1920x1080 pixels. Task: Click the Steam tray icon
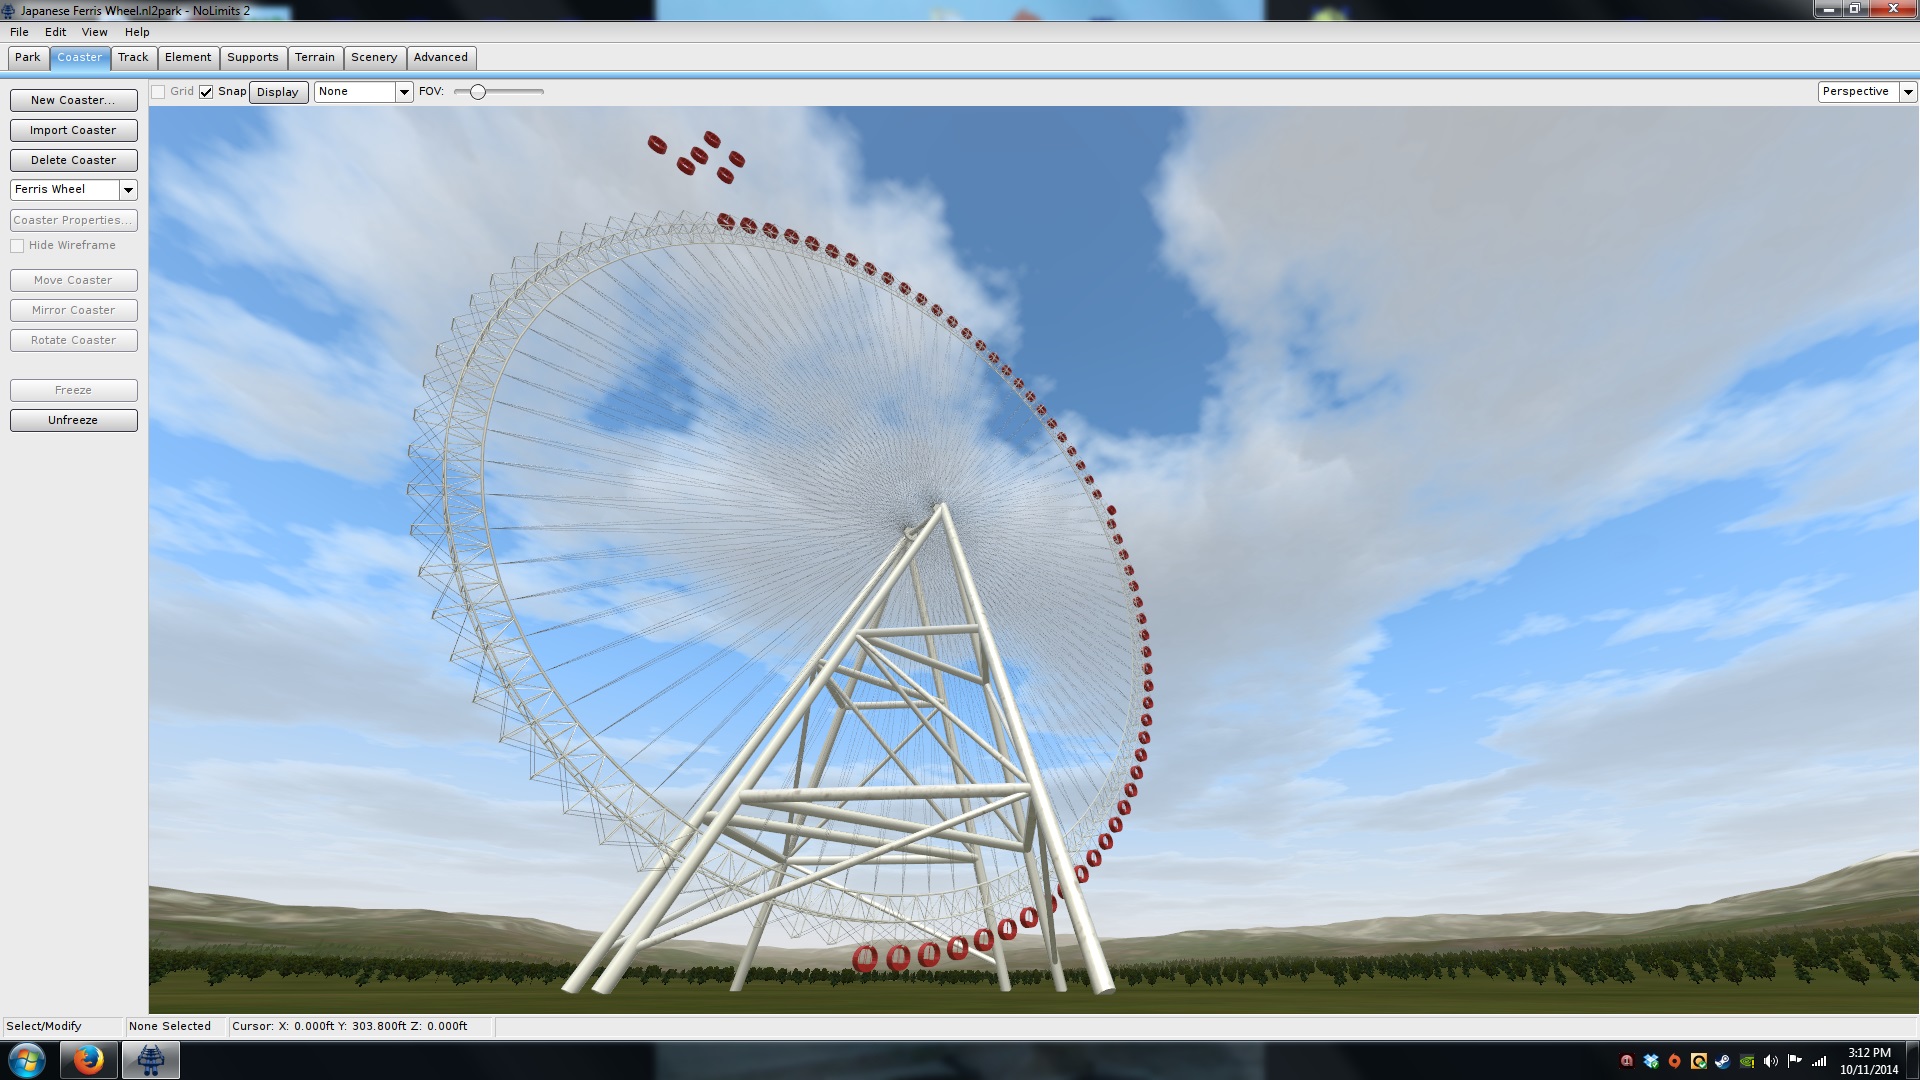coord(1722,1061)
